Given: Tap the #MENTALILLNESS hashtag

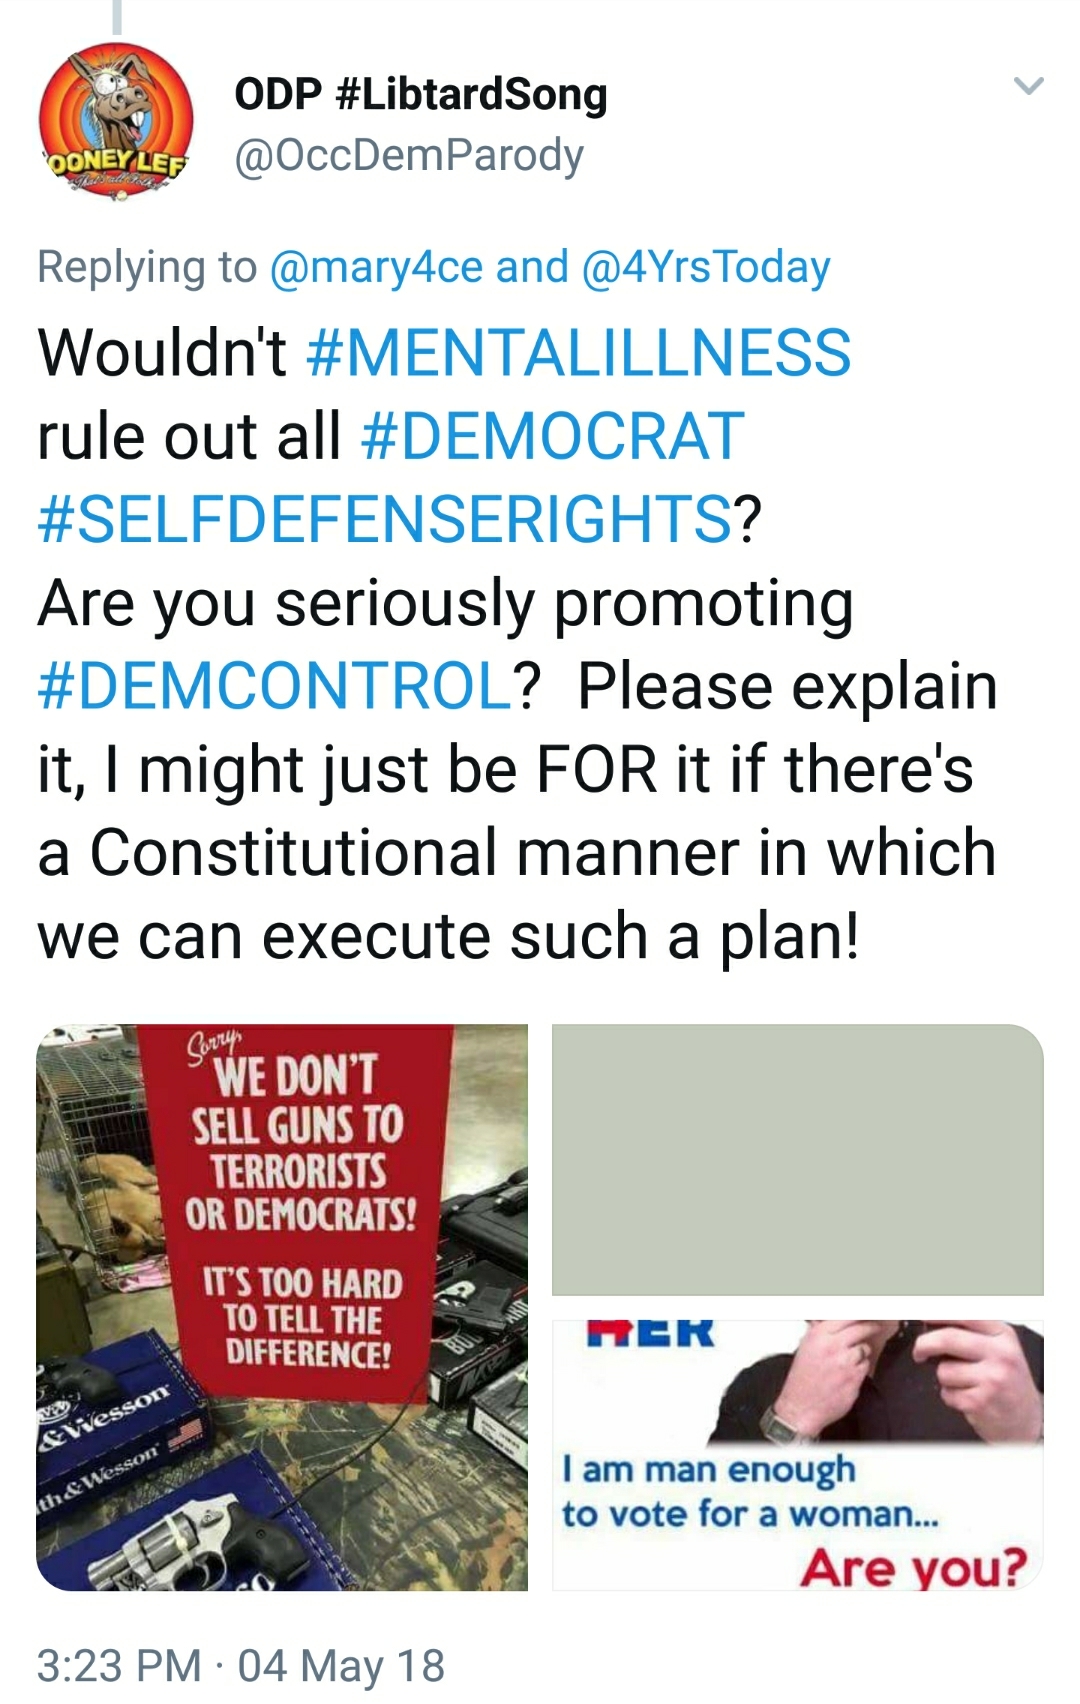Looking at the screenshot, I should click(x=578, y=353).
